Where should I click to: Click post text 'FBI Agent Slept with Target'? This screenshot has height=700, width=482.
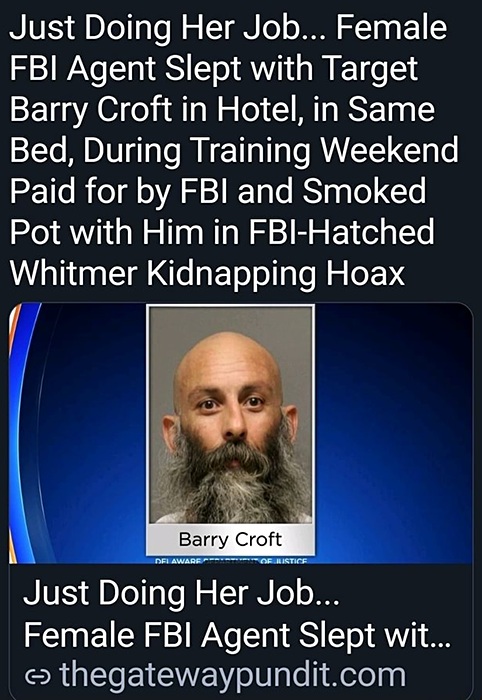click(x=214, y=69)
